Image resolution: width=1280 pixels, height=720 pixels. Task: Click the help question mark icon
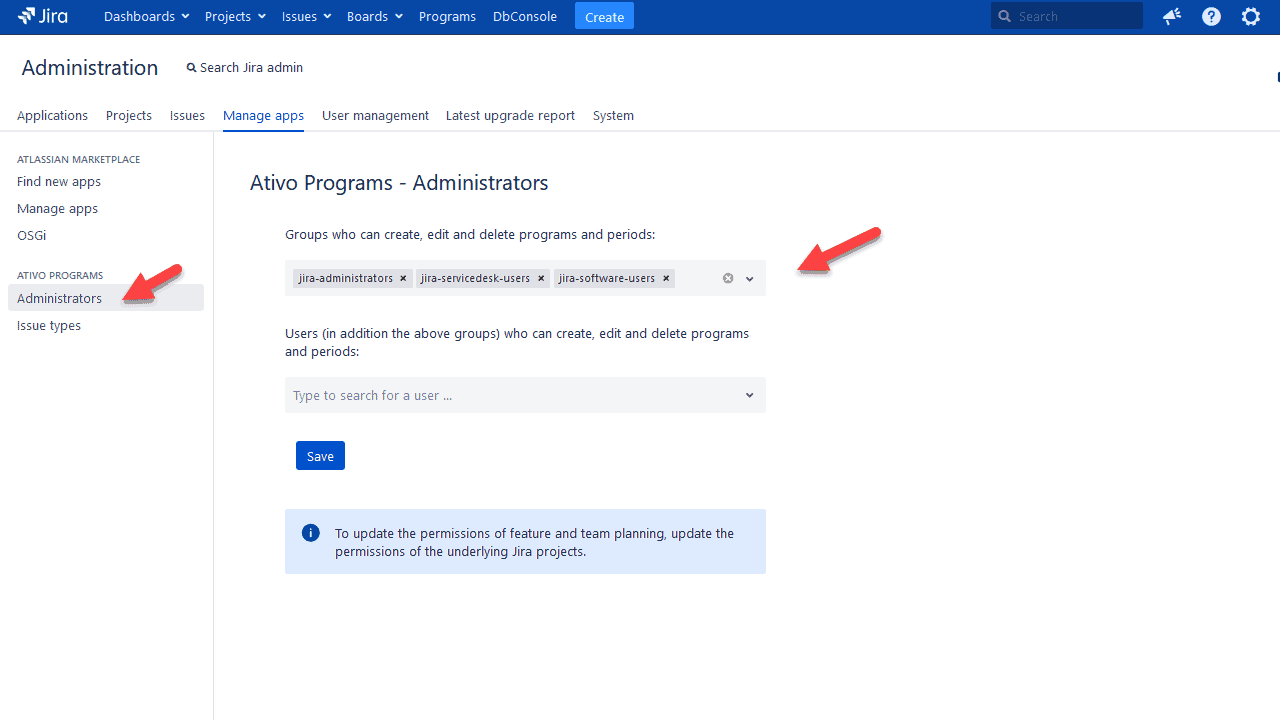(x=1211, y=16)
